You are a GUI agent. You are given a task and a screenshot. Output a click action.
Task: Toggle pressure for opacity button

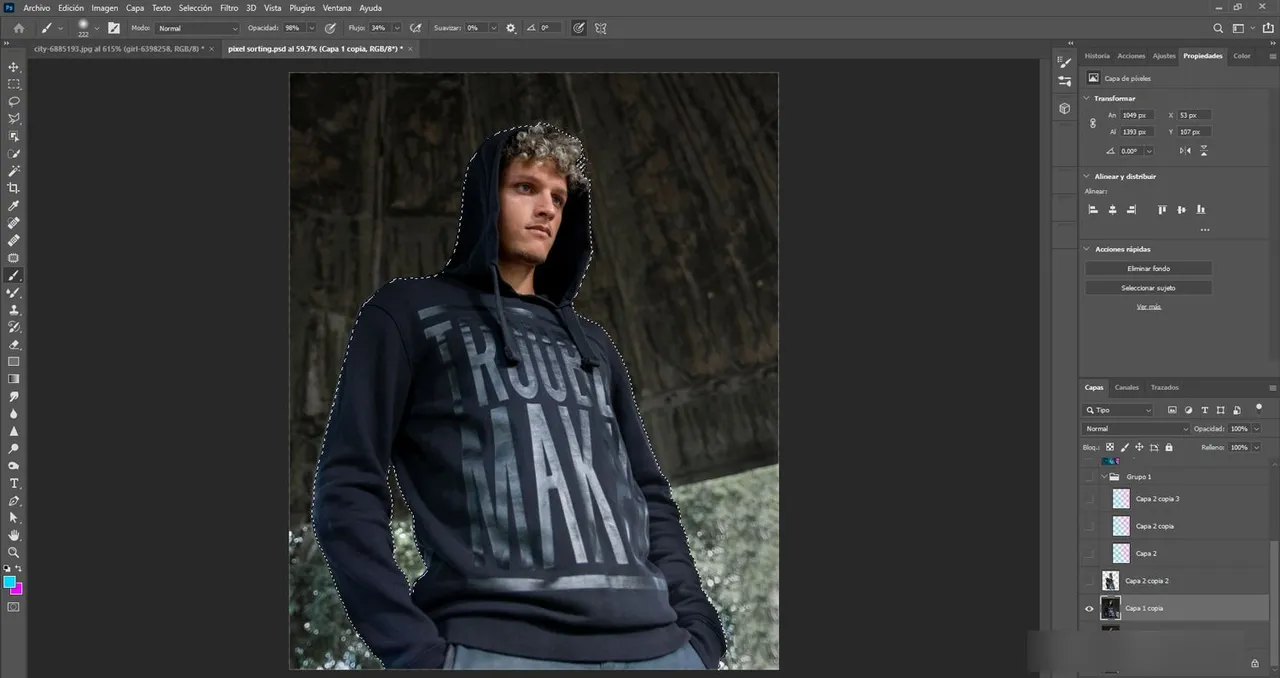[330, 28]
